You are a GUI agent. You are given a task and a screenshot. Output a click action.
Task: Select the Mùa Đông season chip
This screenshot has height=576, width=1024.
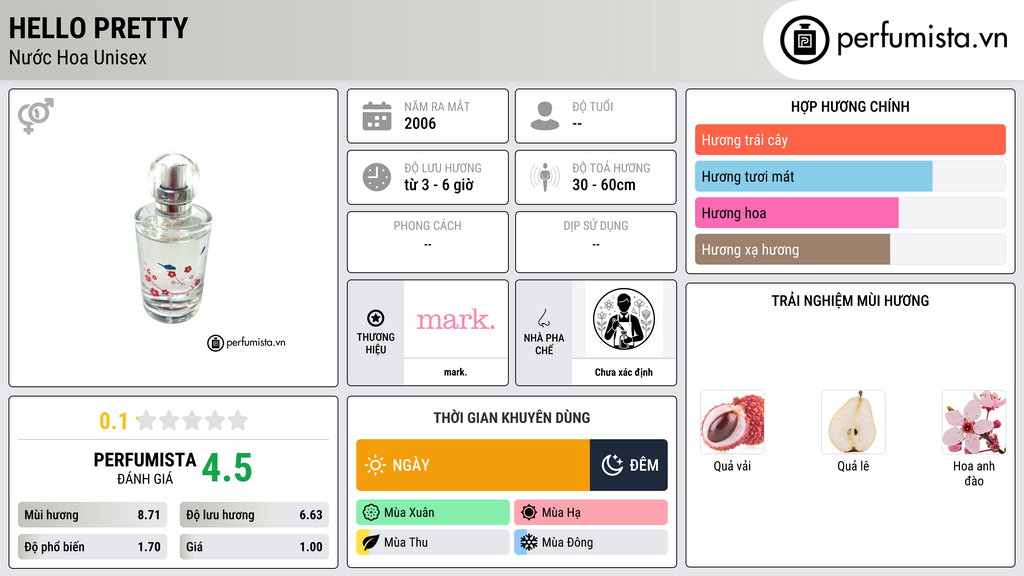[591, 542]
